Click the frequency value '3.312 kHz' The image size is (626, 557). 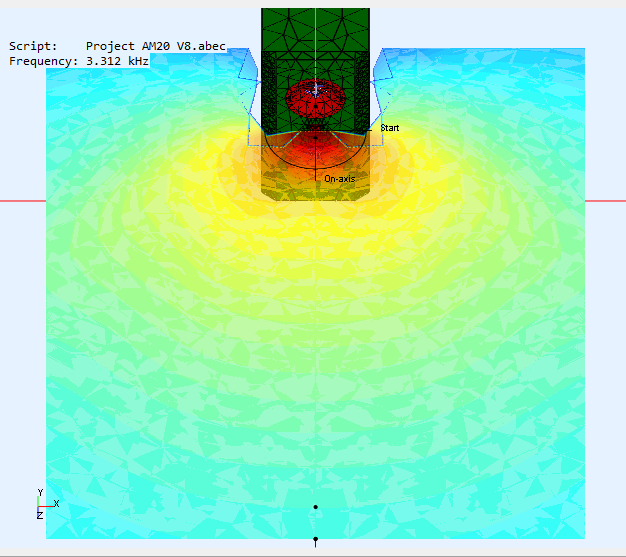pyautogui.click(x=117, y=61)
